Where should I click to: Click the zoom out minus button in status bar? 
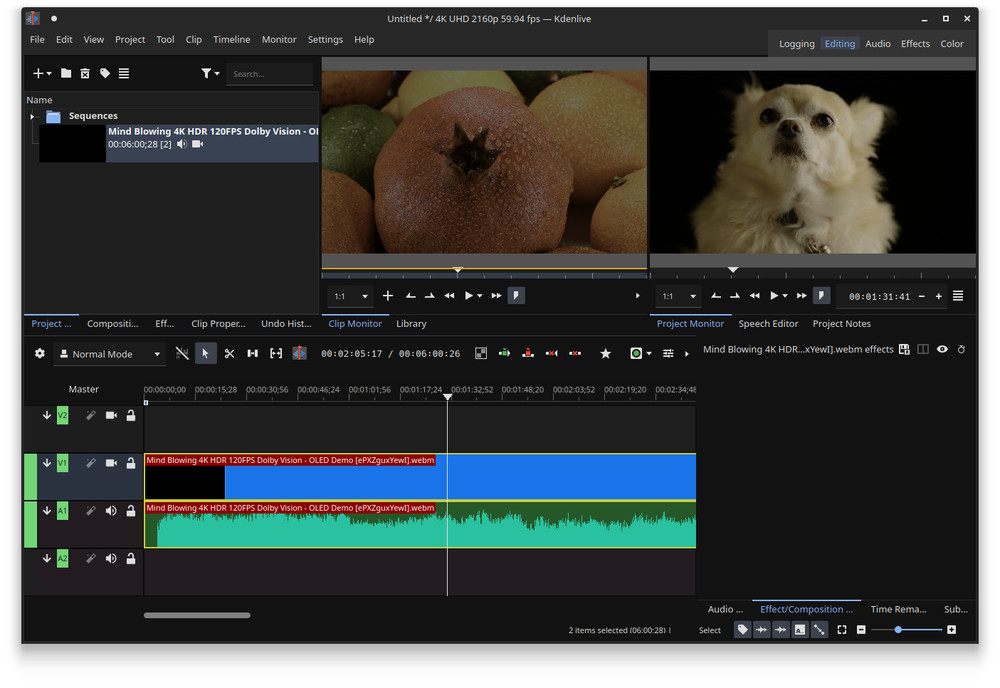(861, 630)
